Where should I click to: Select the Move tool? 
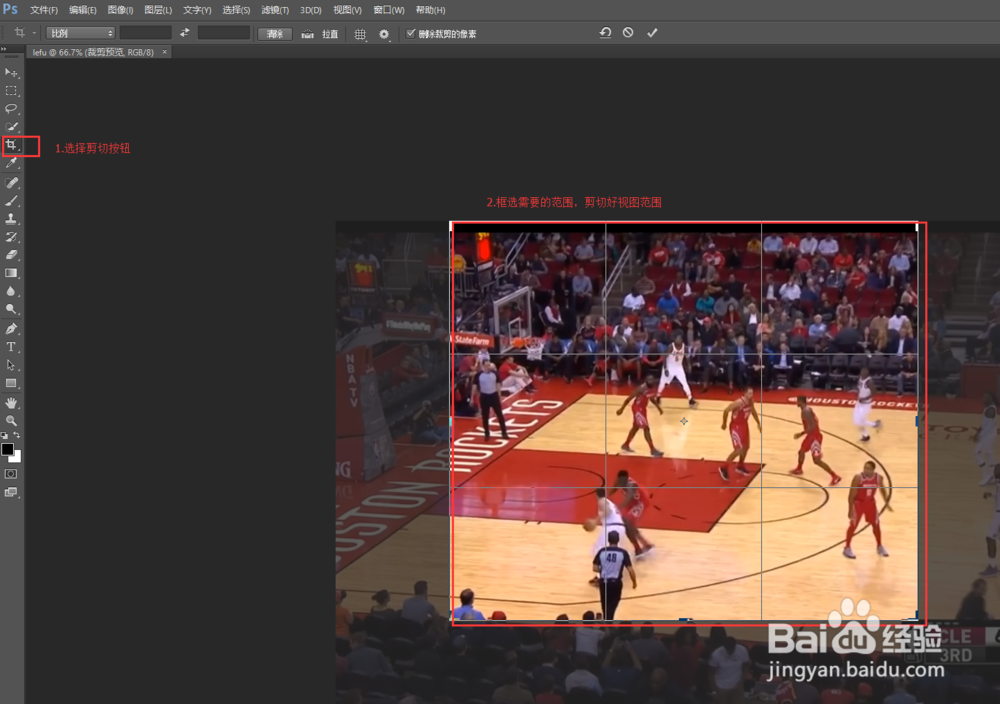(x=11, y=72)
